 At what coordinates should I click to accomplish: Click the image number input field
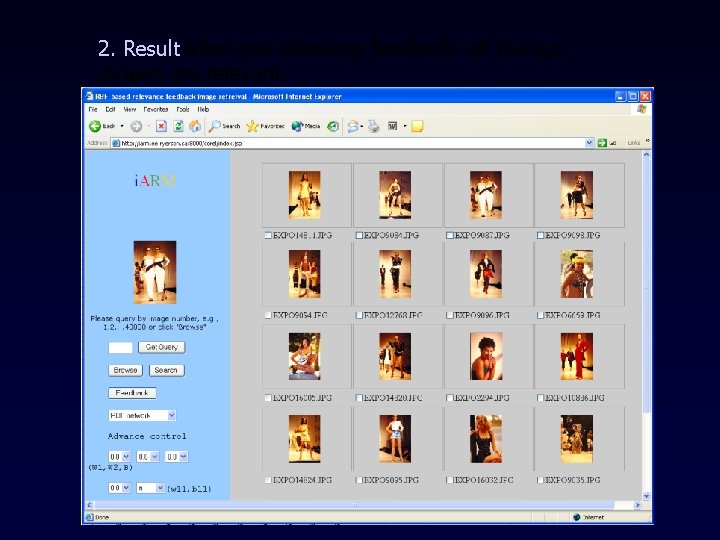(x=120, y=348)
